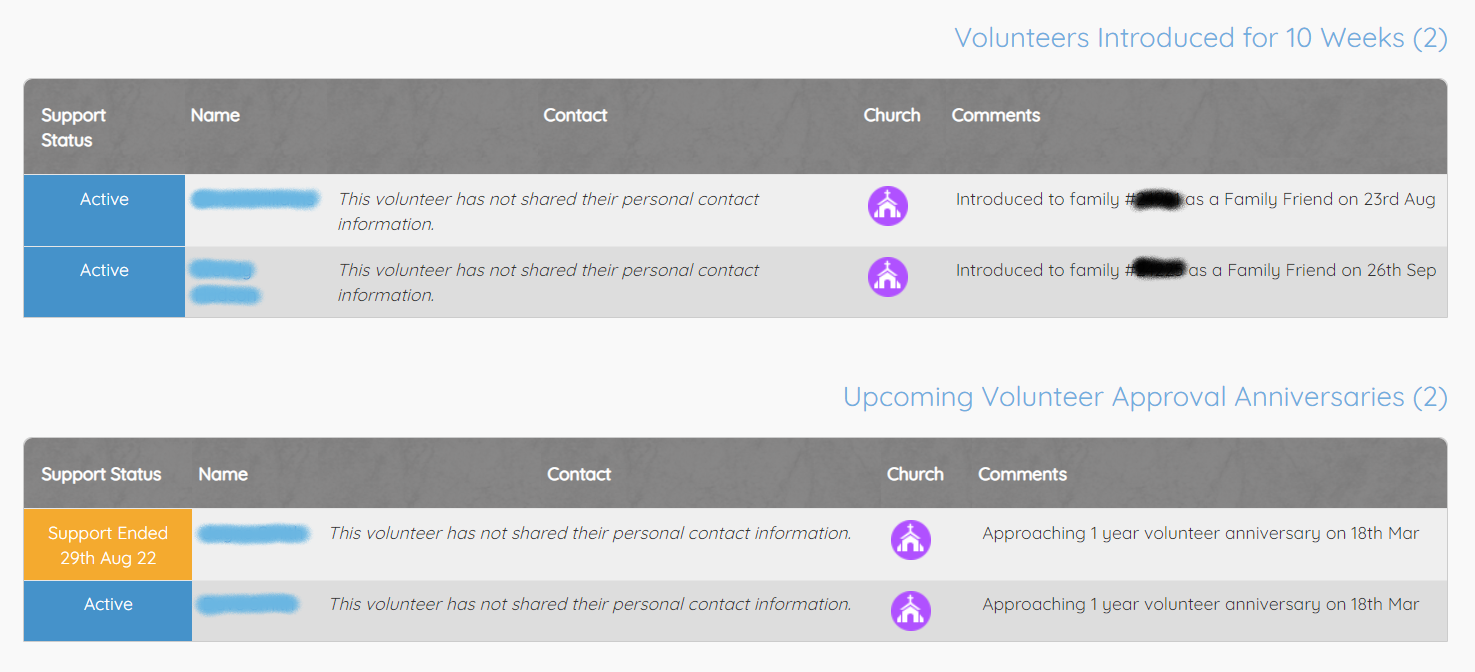Viewport: 1475px width, 672px height.
Task: Open the Active volunteer's name in anniversaries table
Action: 247,604
